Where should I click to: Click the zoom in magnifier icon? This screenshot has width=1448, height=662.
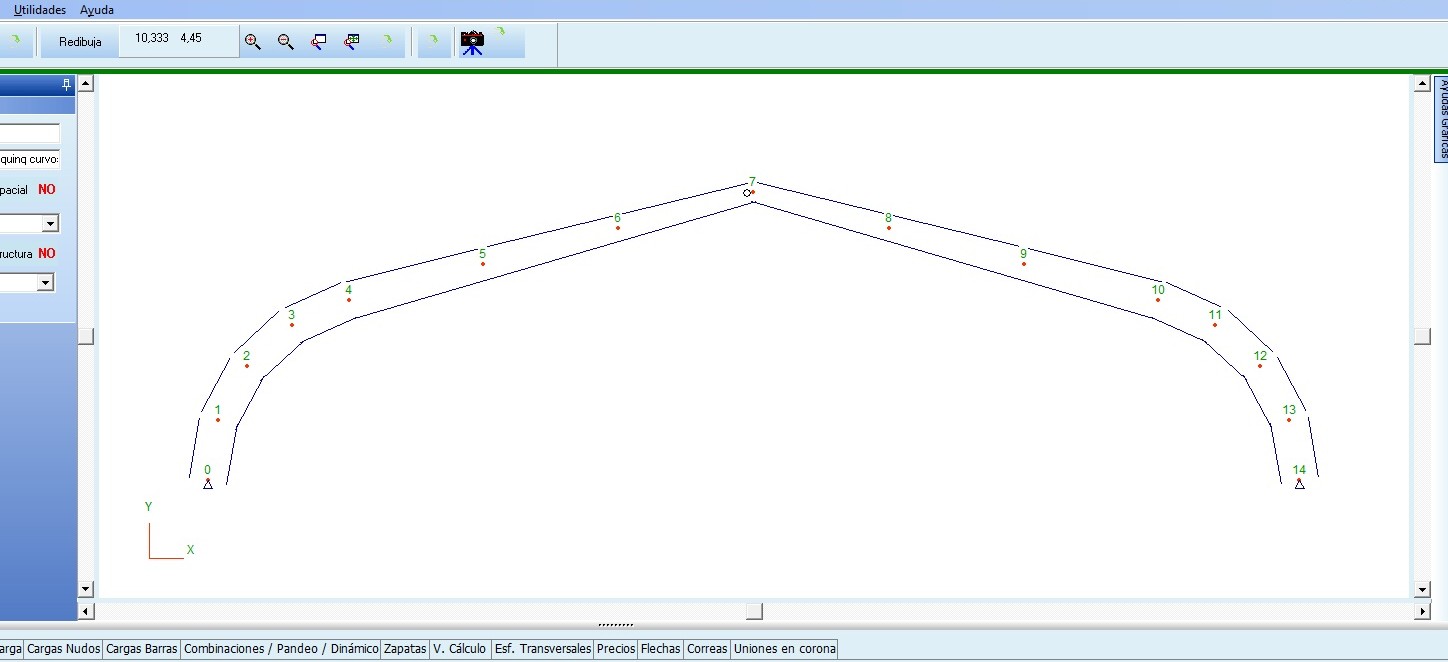pyautogui.click(x=253, y=42)
